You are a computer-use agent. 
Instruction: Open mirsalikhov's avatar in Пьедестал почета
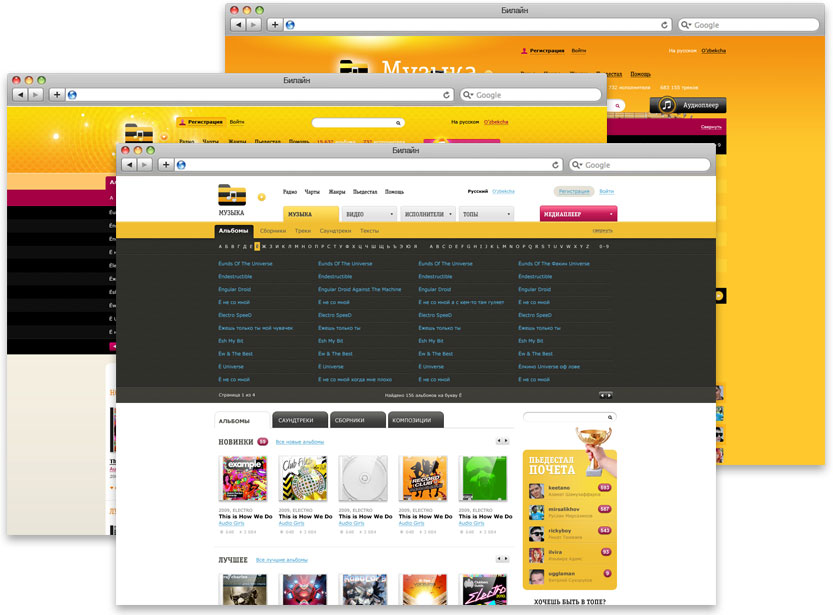536,512
